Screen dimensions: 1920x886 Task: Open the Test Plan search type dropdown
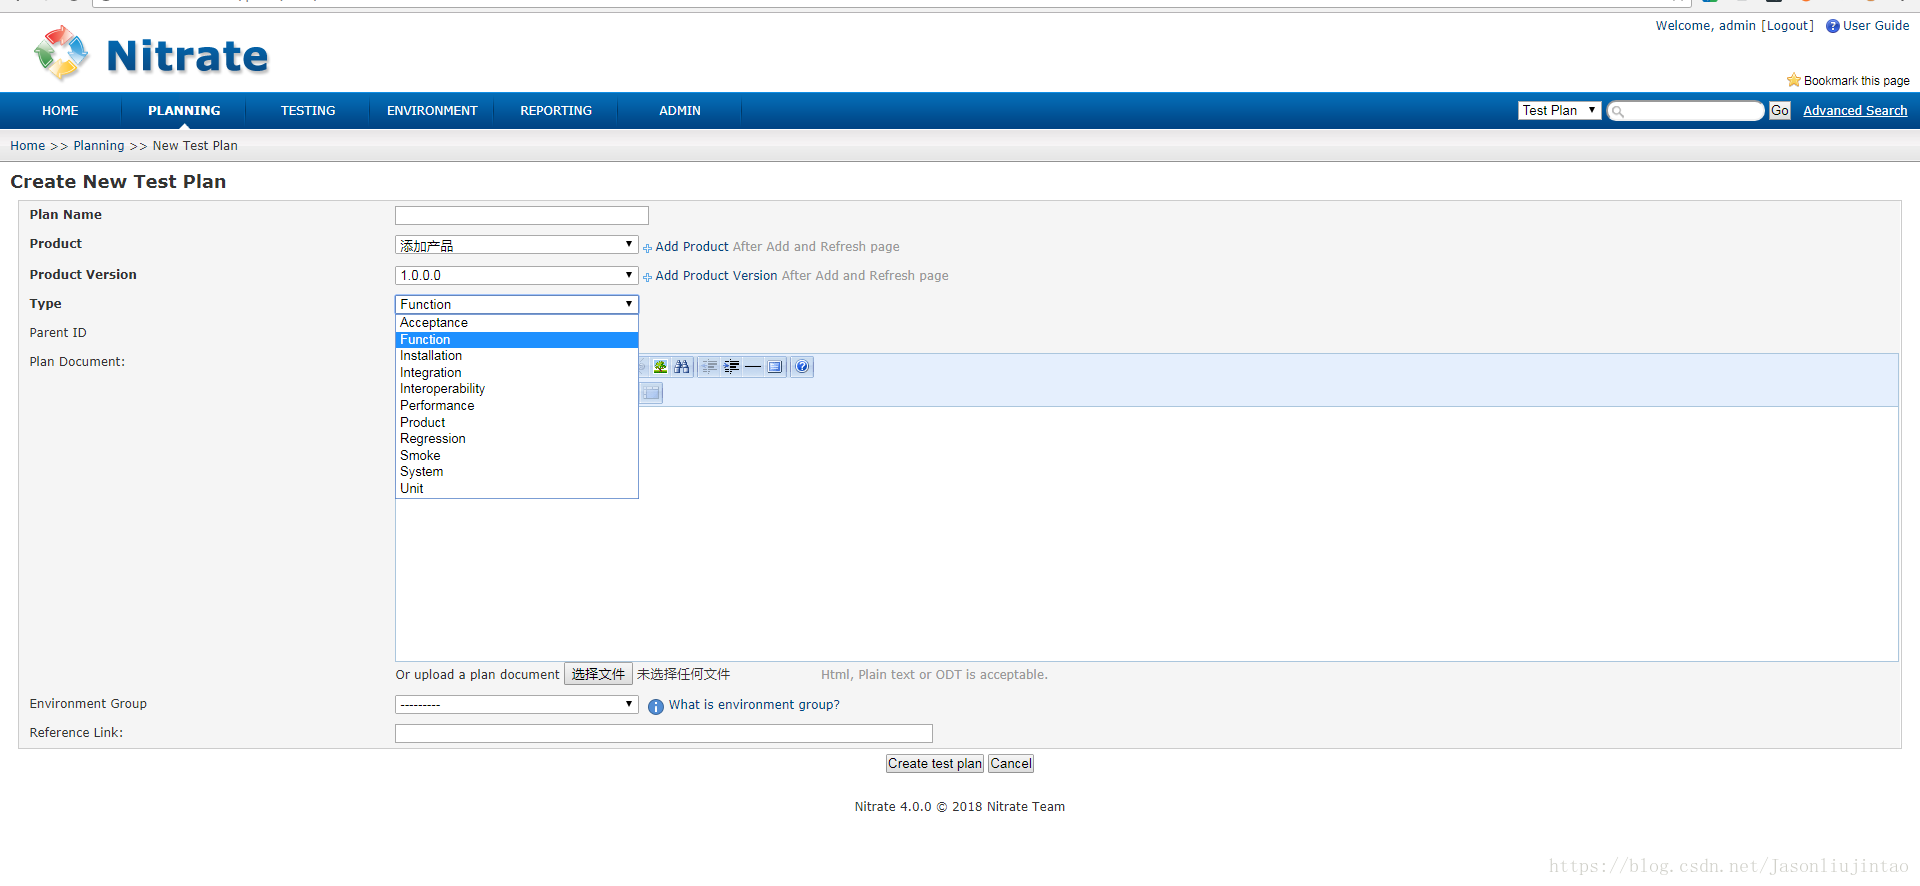1559,110
